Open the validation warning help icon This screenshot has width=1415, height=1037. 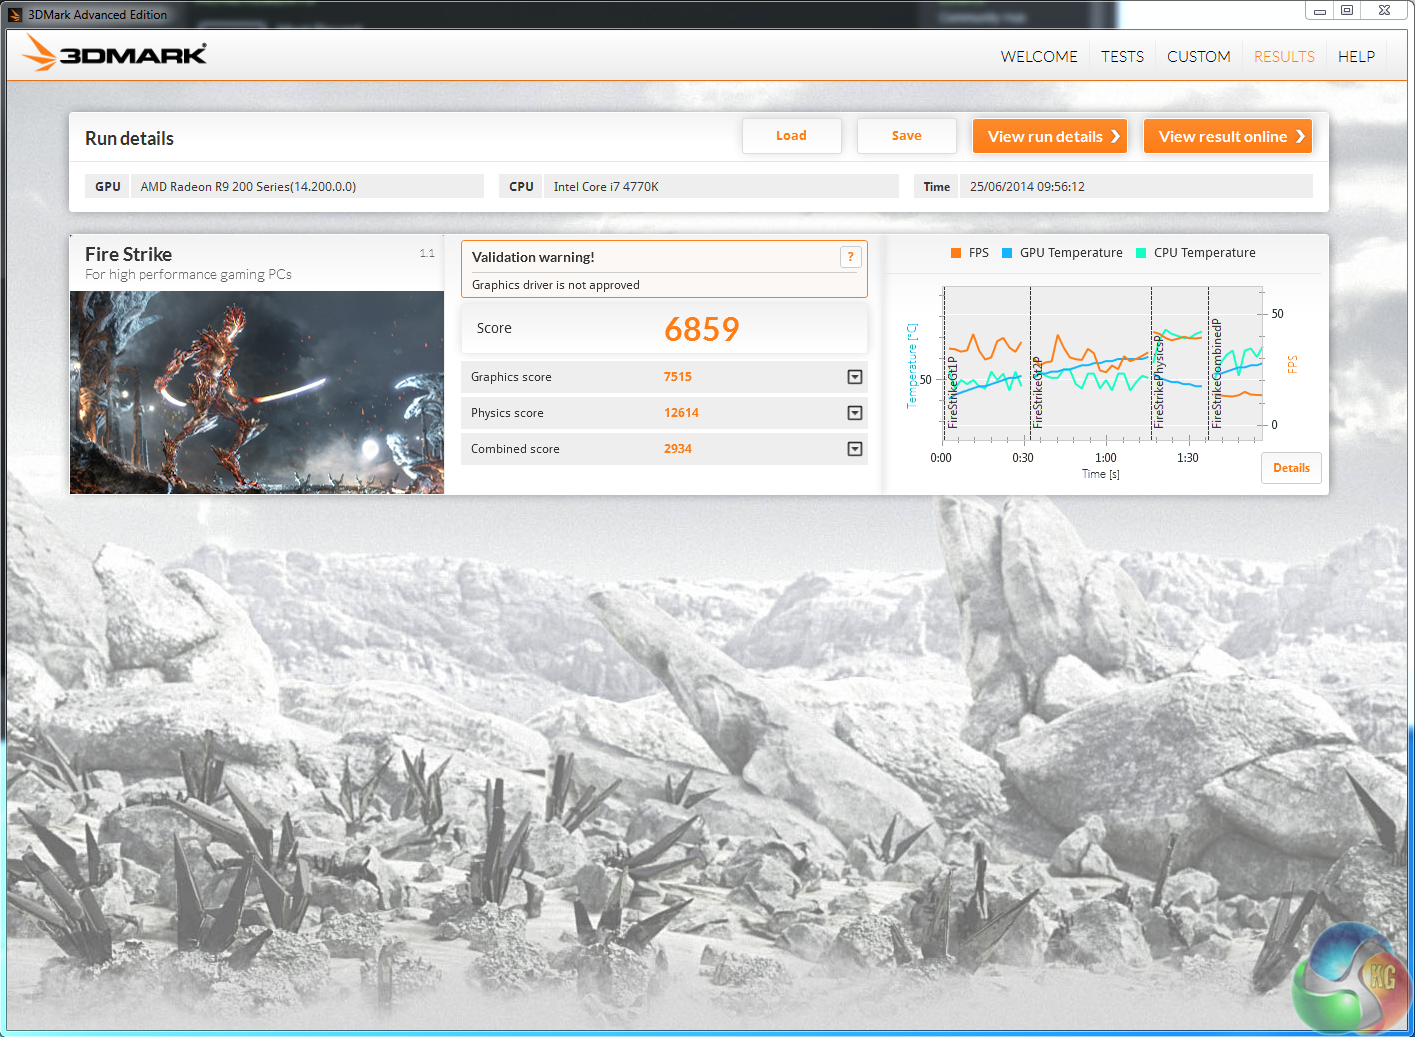[x=851, y=257]
